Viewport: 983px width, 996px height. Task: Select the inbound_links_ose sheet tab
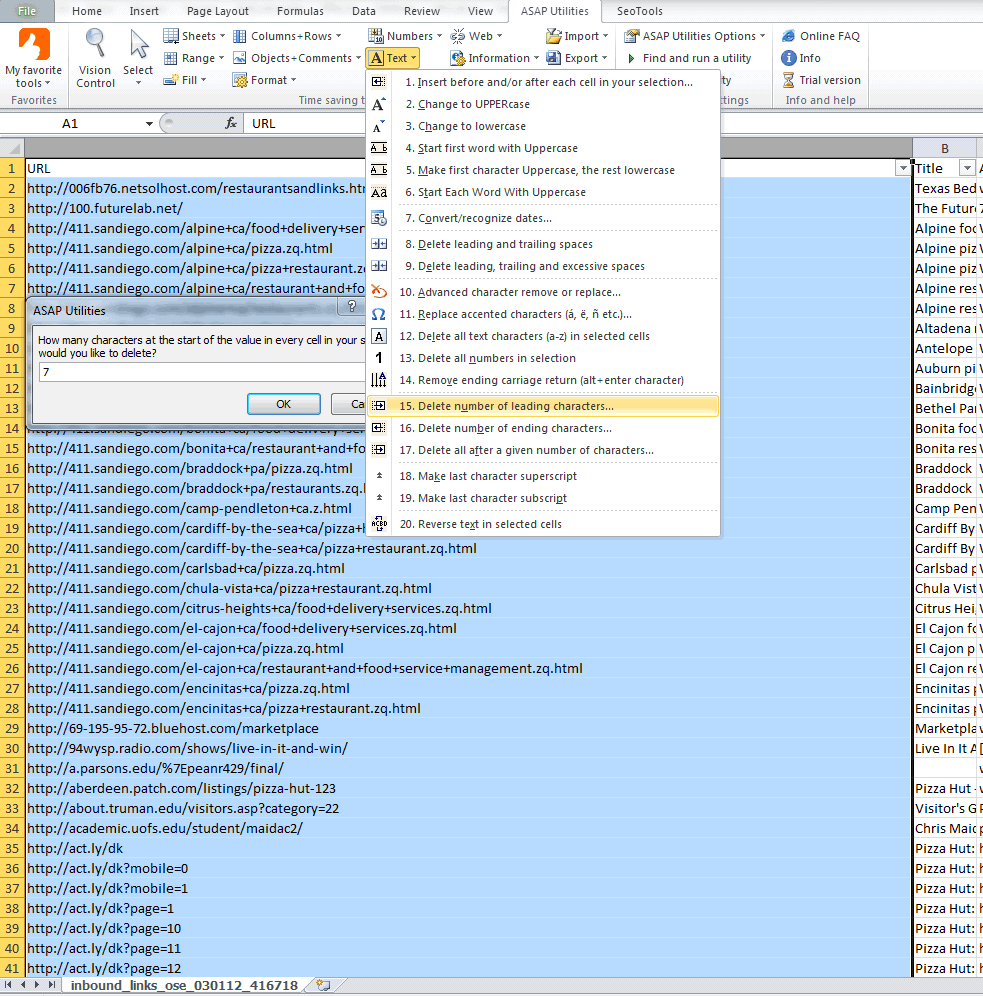184,985
